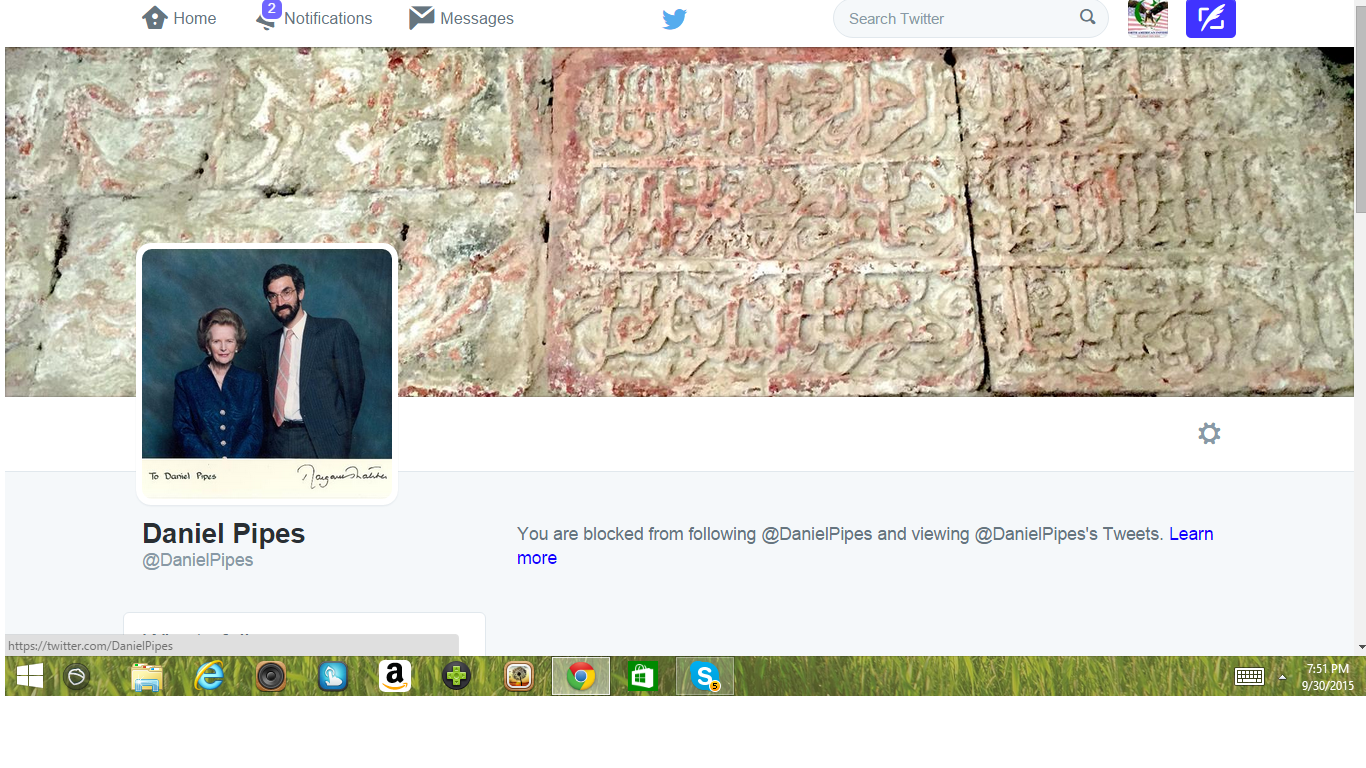Click the @DanielPipes handle
Screen dimensions: 1366x768
[198, 560]
